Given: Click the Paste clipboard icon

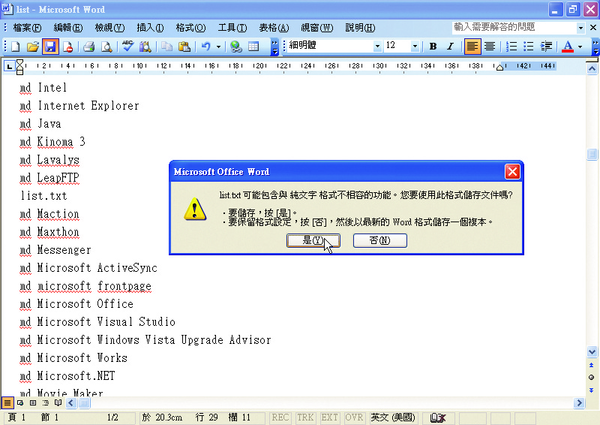Looking at the screenshot, I should [184, 47].
